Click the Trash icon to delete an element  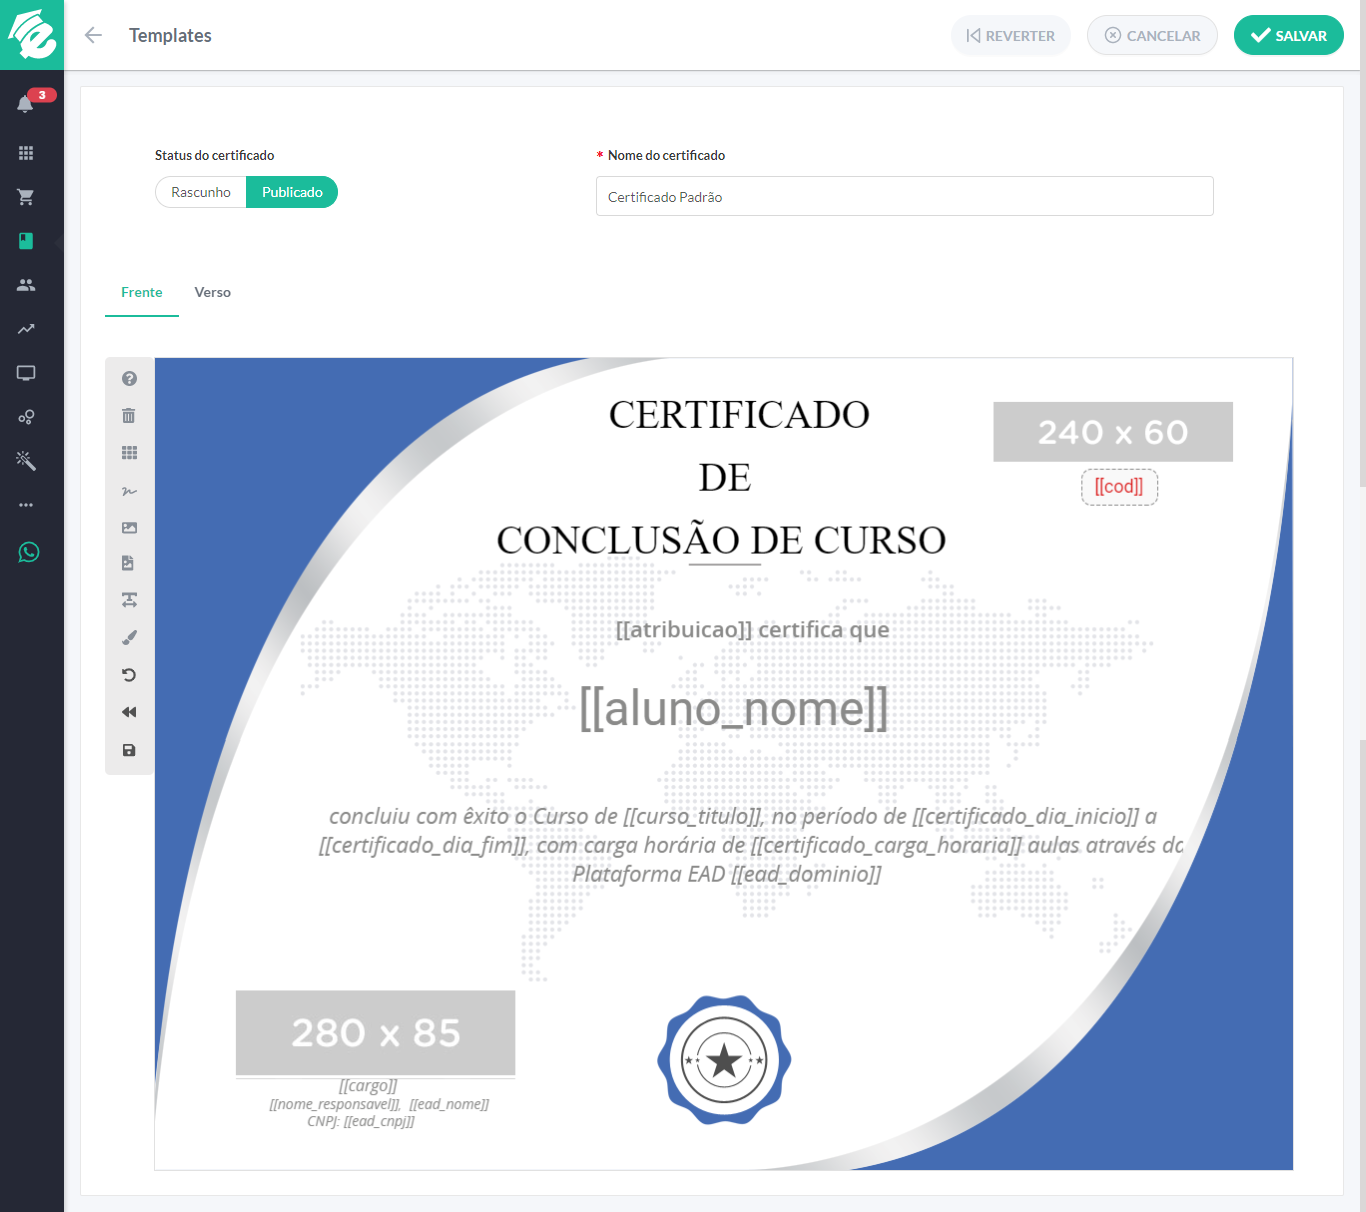pyautogui.click(x=128, y=415)
